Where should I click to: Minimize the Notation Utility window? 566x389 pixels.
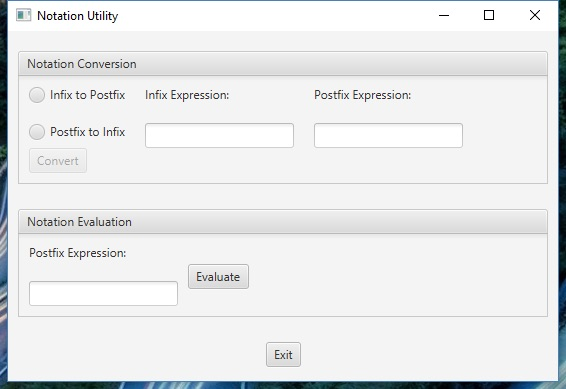[444, 16]
